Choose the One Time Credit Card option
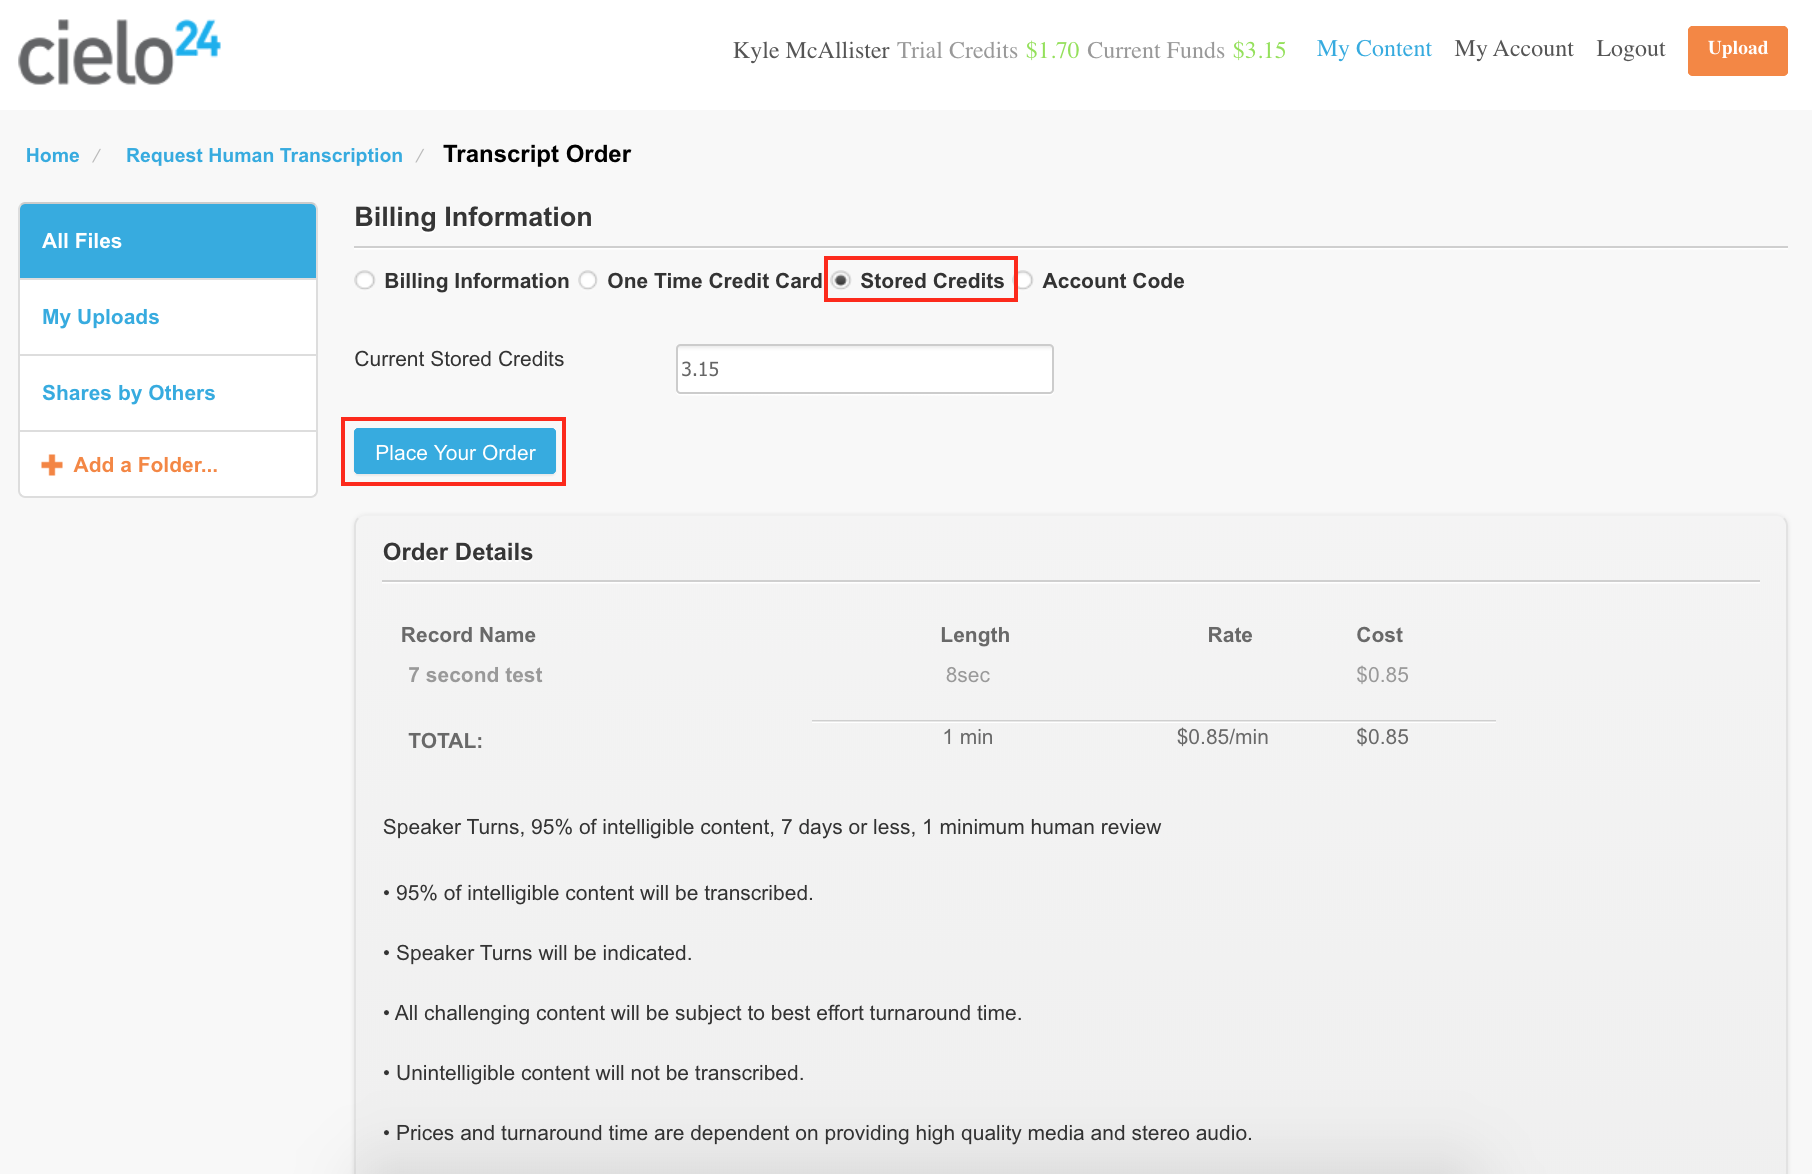The height and width of the screenshot is (1174, 1812). point(588,281)
